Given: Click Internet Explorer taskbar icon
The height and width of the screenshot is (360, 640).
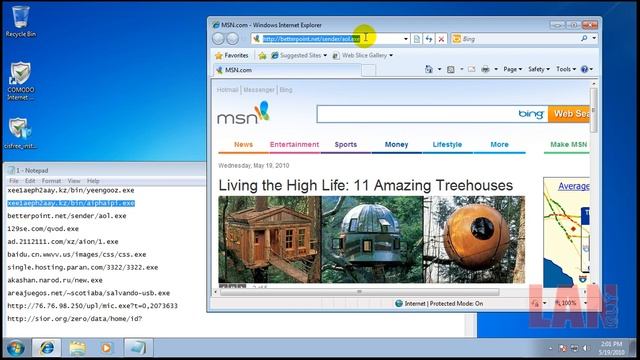Looking at the screenshot, I should point(47,348).
